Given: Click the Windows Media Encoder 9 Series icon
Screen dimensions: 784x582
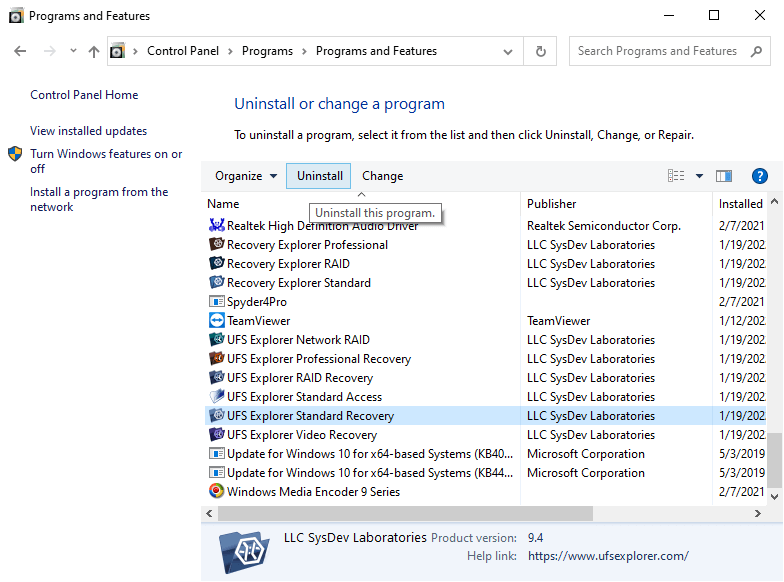Looking at the screenshot, I should pos(217,492).
